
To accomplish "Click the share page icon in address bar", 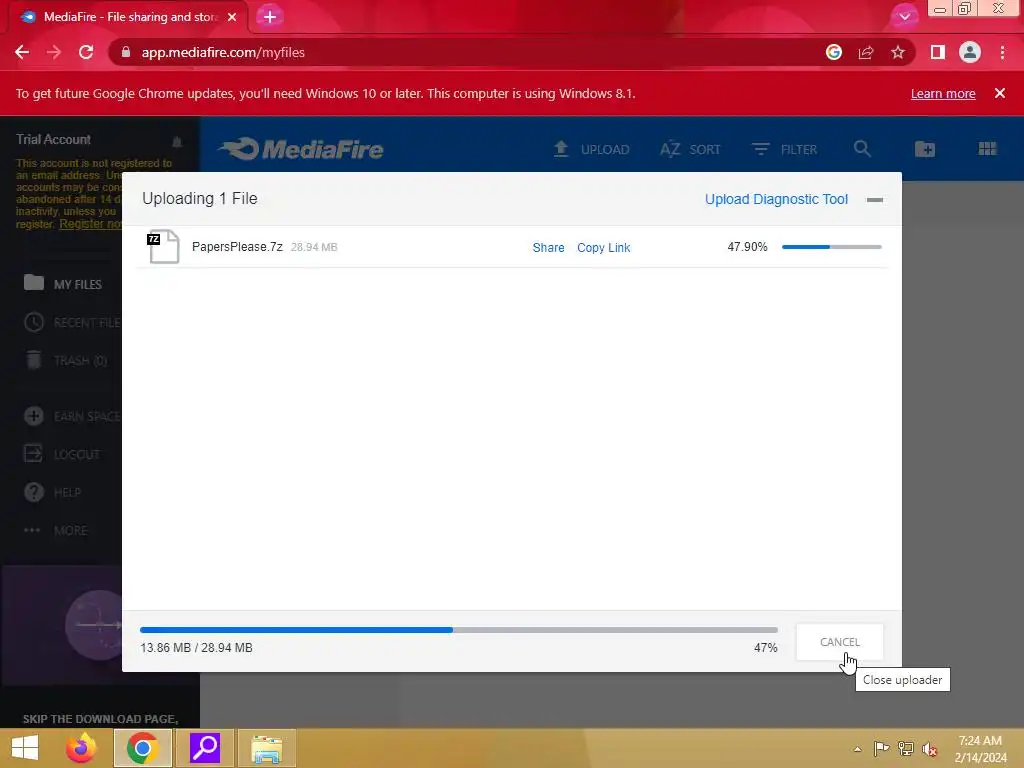I will pyautogui.click(x=866, y=52).
